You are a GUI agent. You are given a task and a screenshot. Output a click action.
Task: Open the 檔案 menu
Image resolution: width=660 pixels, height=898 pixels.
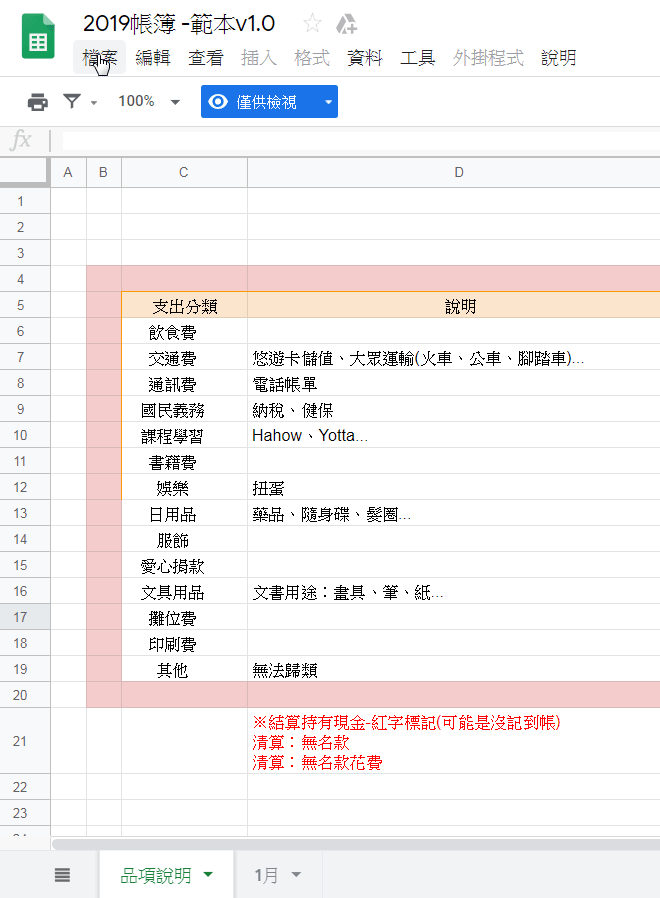tap(100, 57)
